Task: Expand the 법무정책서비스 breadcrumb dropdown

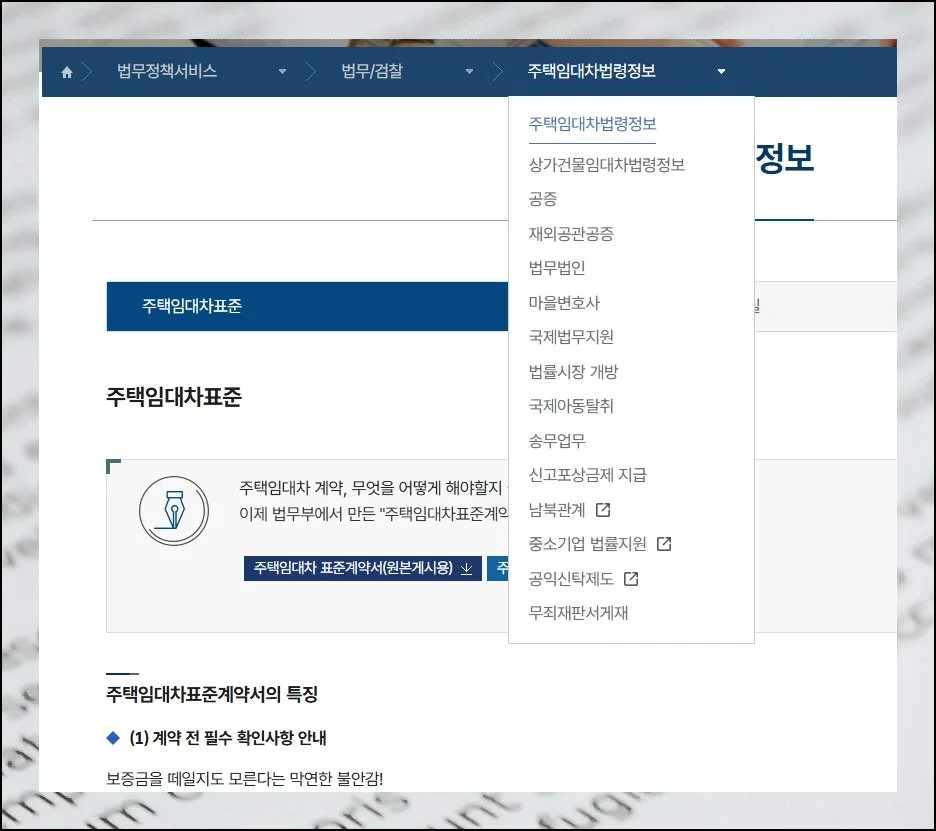Action: 282,72
